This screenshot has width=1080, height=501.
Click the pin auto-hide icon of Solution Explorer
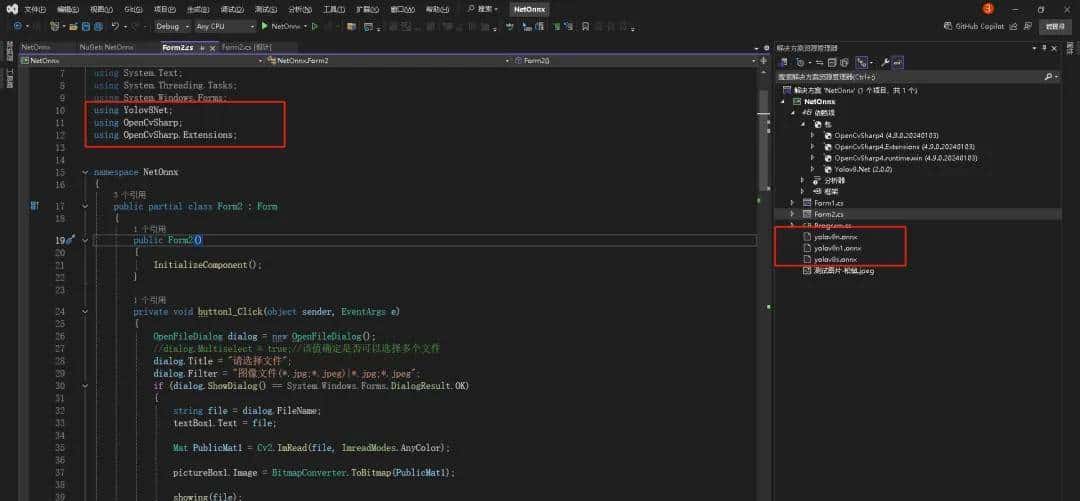tap(1044, 48)
